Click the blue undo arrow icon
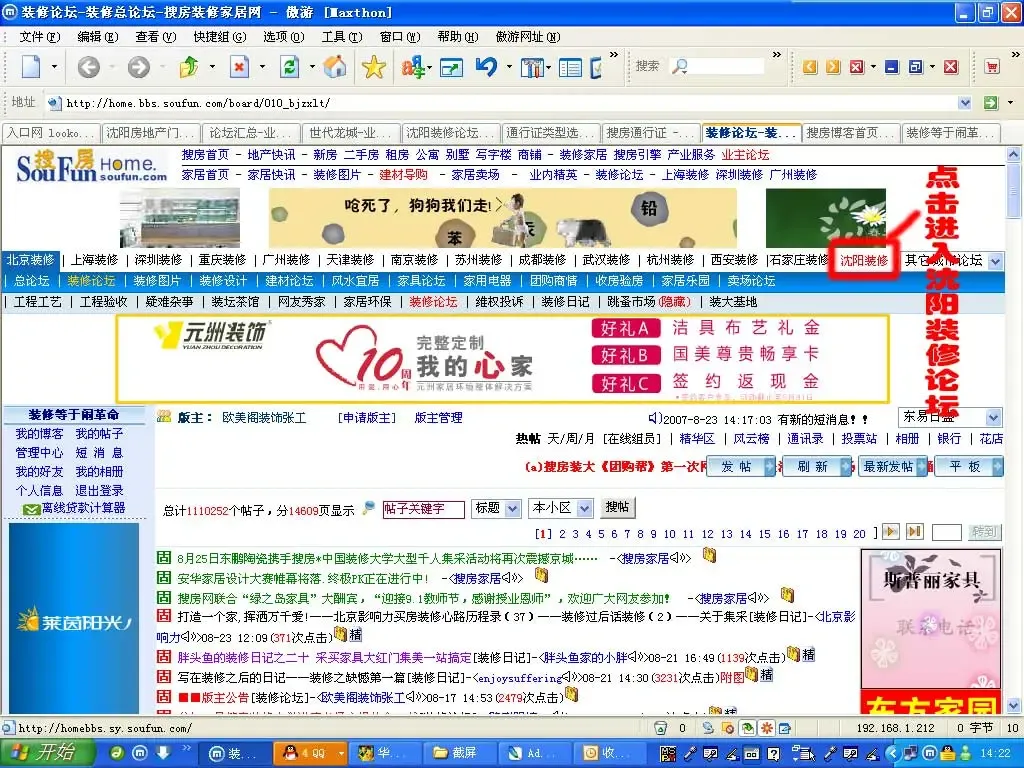Image resolution: width=1024 pixels, height=768 pixels. [x=486, y=67]
